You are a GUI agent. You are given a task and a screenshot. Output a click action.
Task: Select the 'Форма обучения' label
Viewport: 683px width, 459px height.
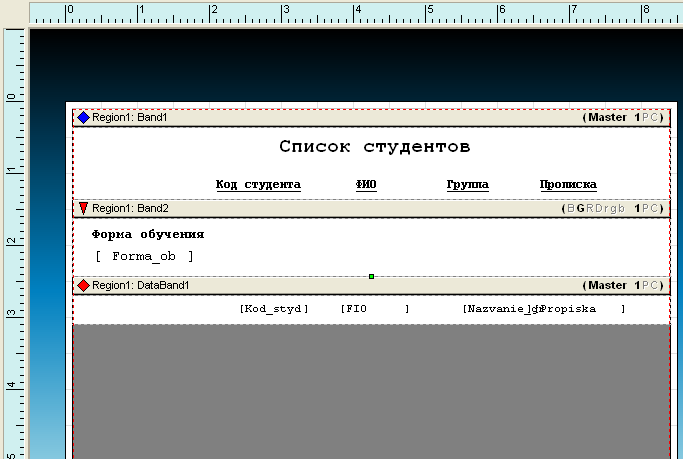pos(148,234)
